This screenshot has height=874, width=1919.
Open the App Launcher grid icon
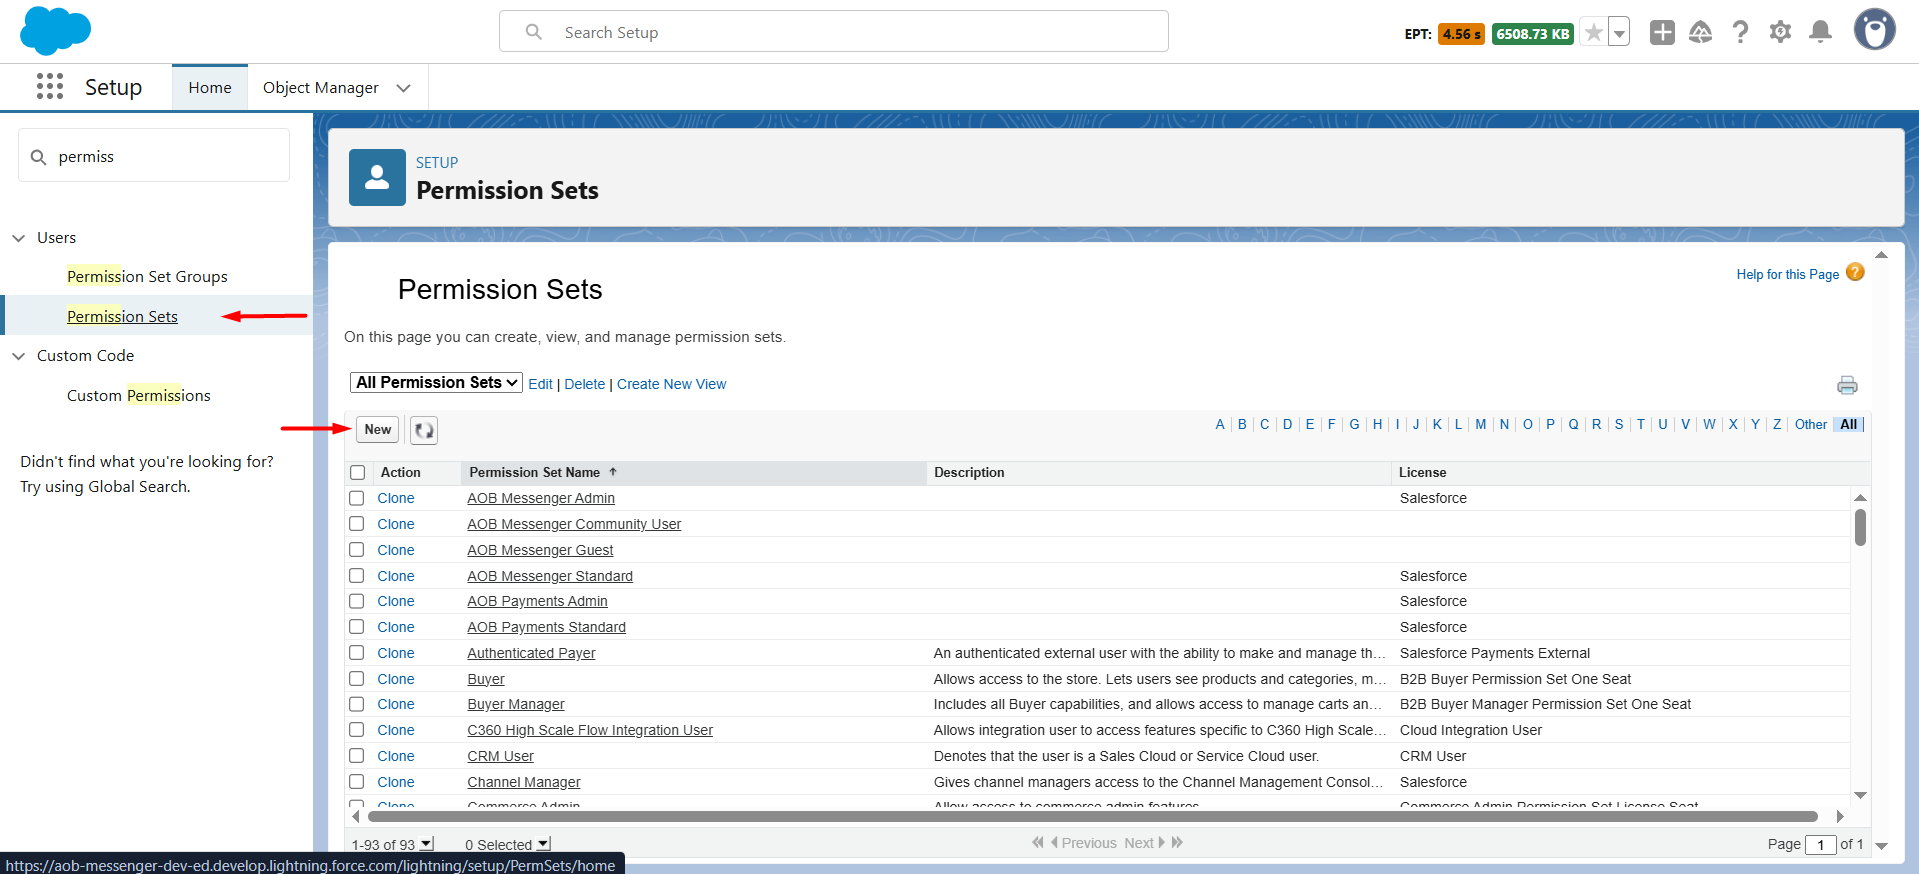(50, 87)
